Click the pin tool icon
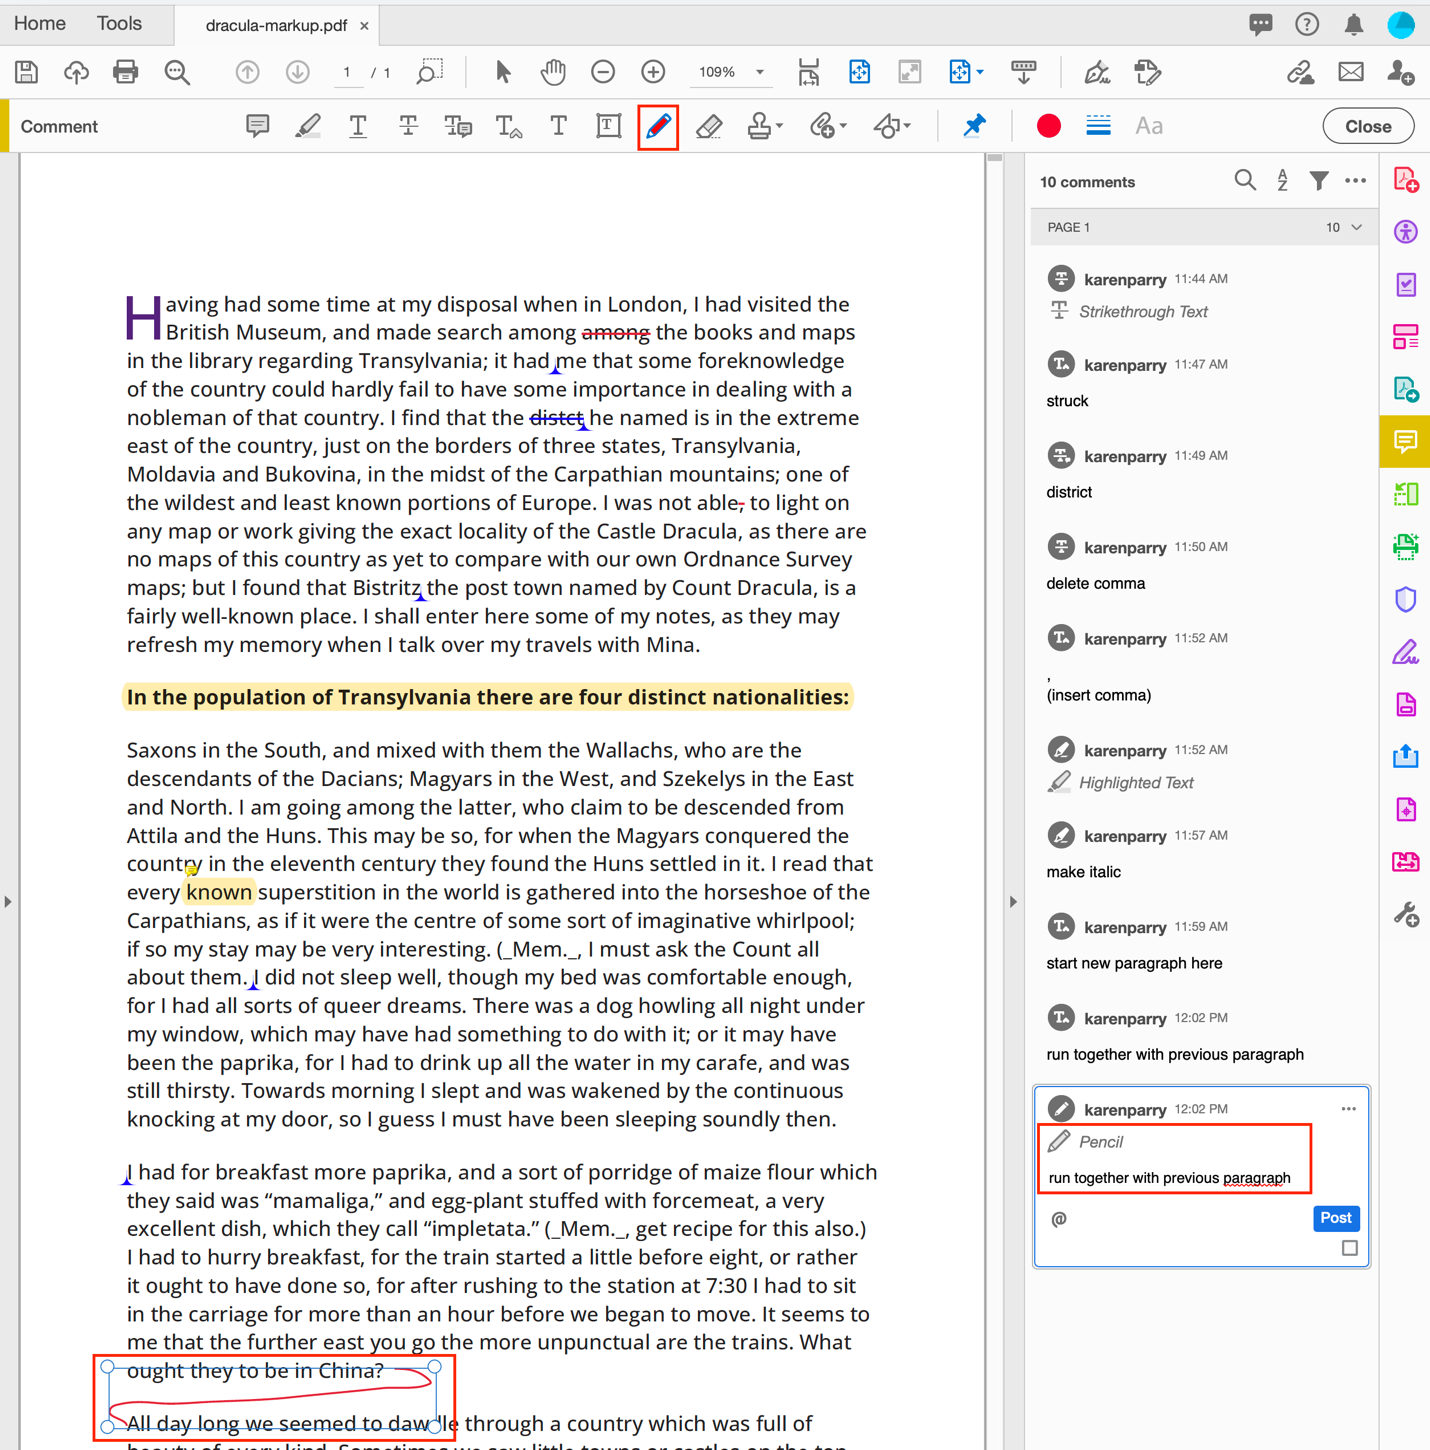This screenshot has height=1450, width=1430. [x=974, y=126]
